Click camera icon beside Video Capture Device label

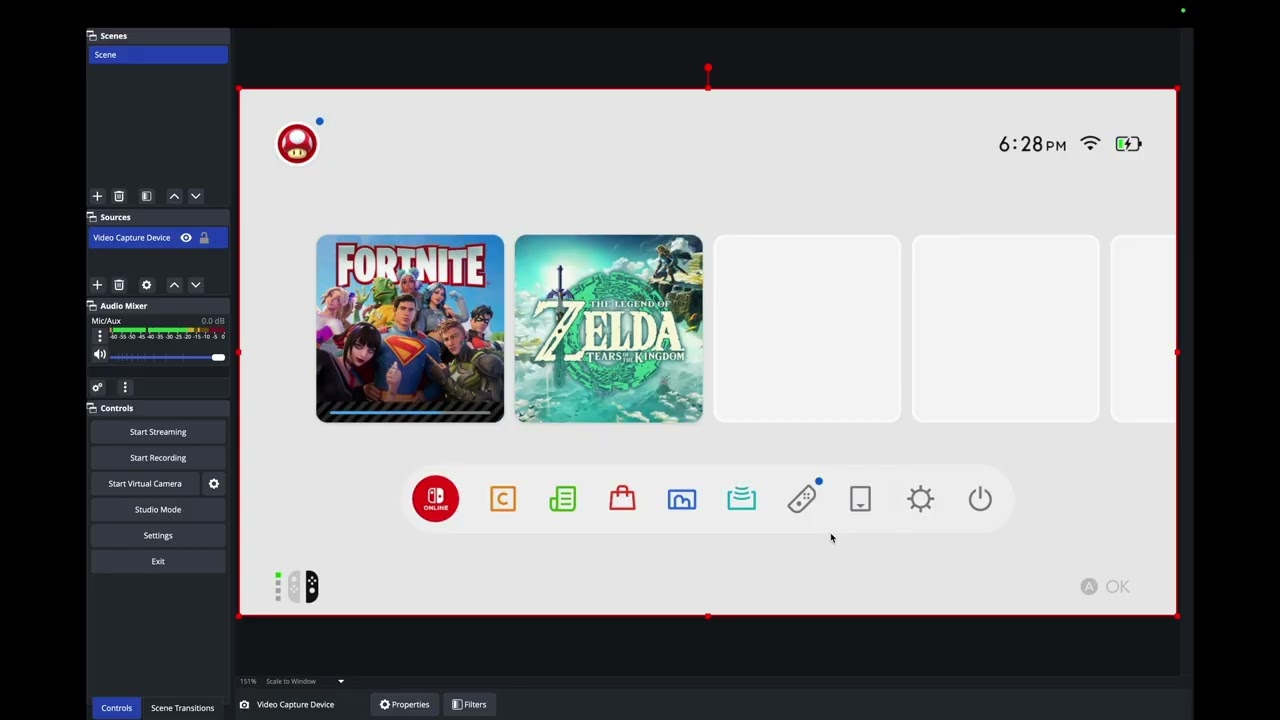pos(244,705)
